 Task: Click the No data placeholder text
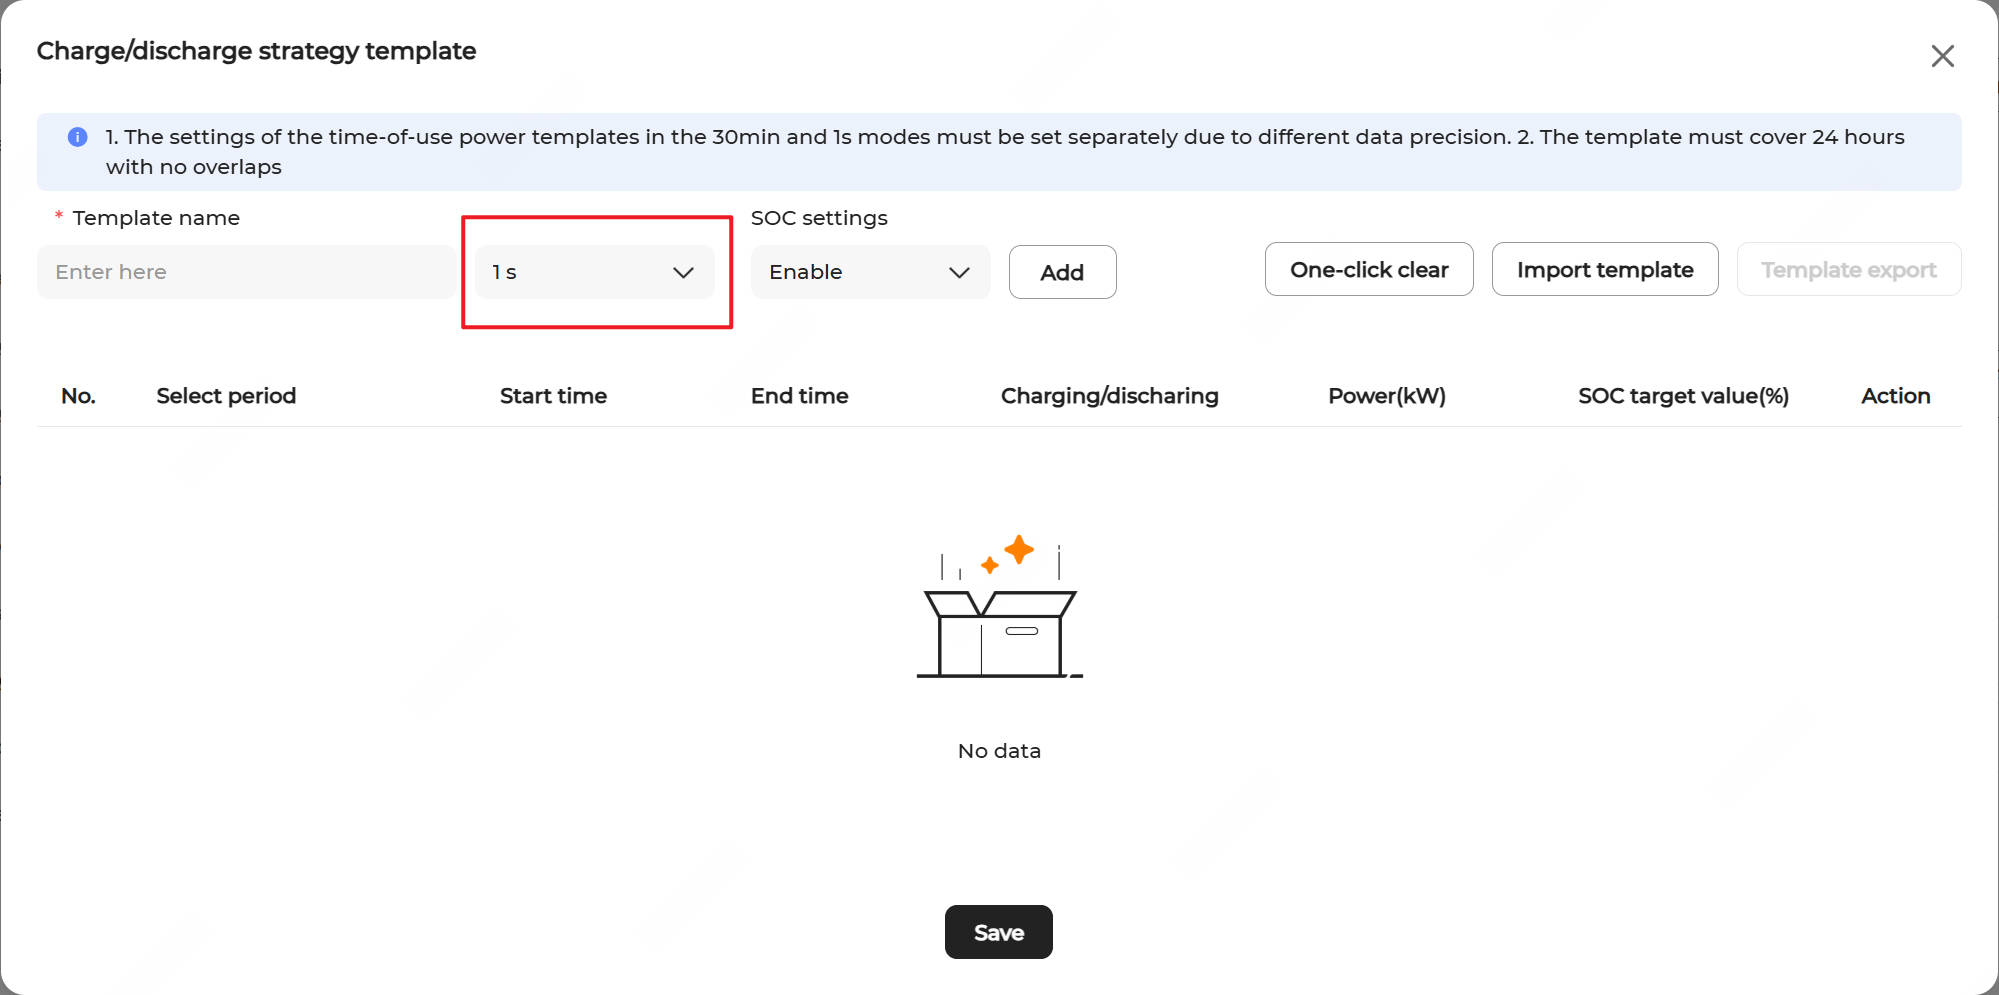999,751
